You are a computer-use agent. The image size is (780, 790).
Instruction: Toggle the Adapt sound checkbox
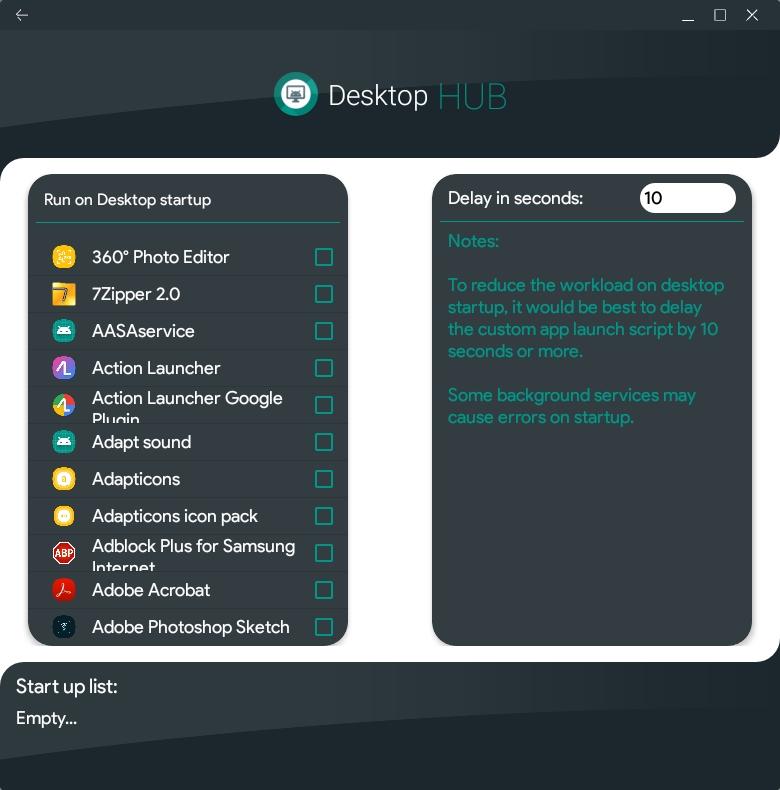tap(323, 442)
